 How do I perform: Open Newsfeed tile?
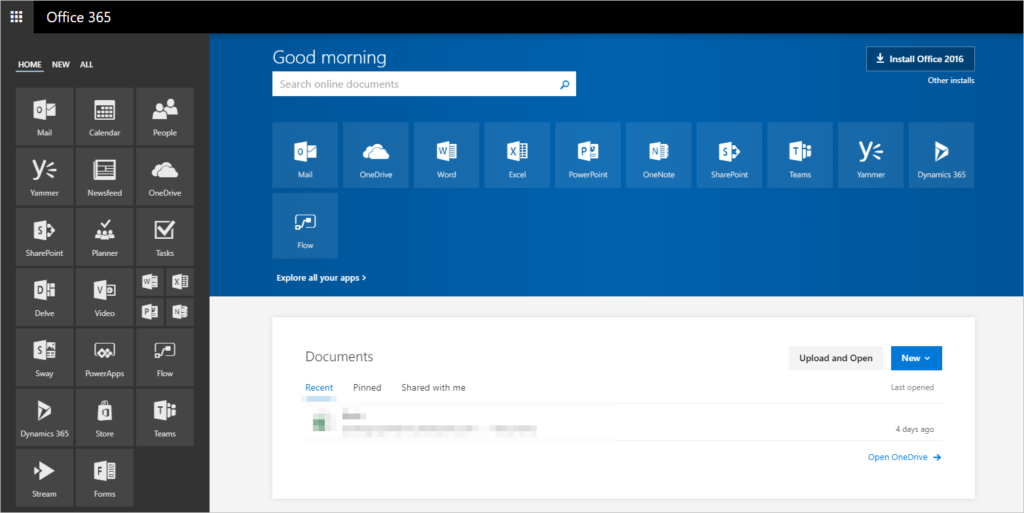104,177
